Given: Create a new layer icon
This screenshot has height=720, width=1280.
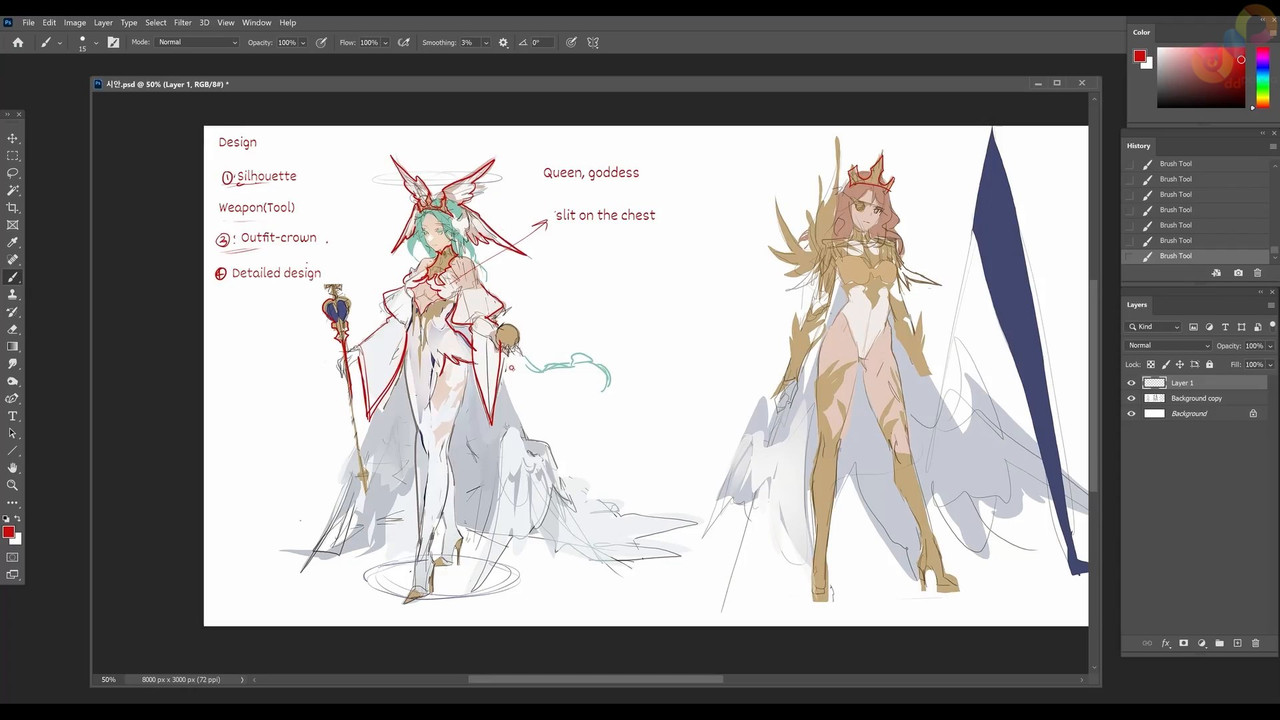Looking at the screenshot, I should [x=1237, y=643].
